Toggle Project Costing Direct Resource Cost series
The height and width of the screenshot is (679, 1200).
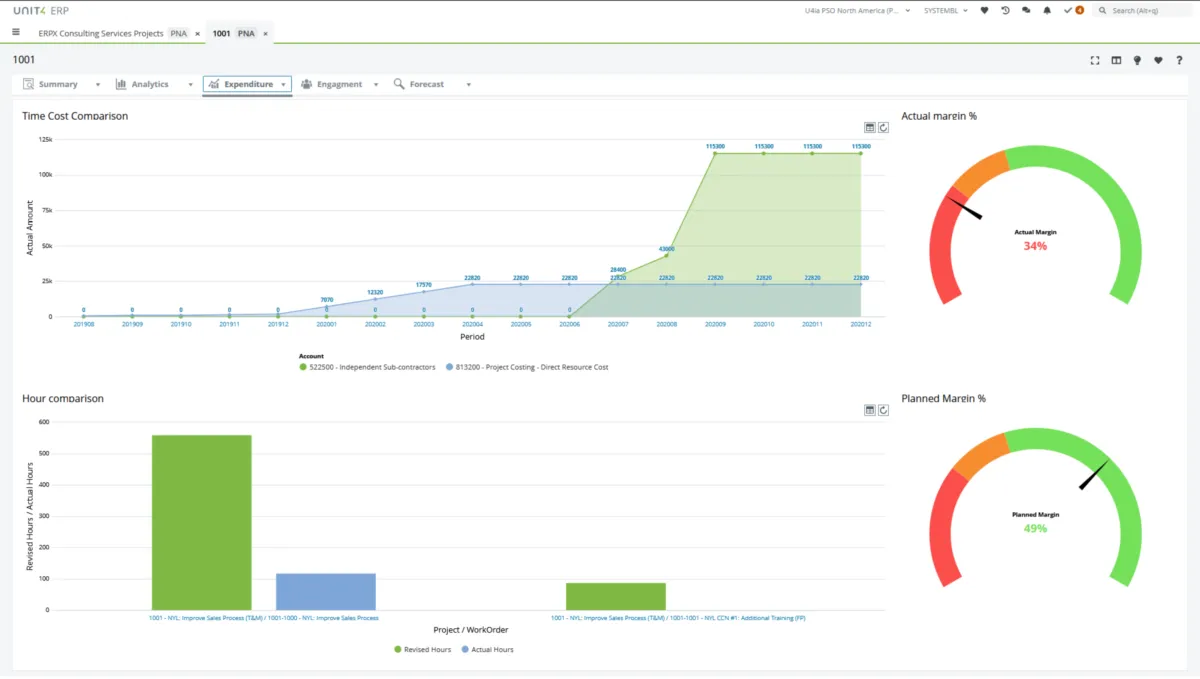pyautogui.click(x=527, y=367)
